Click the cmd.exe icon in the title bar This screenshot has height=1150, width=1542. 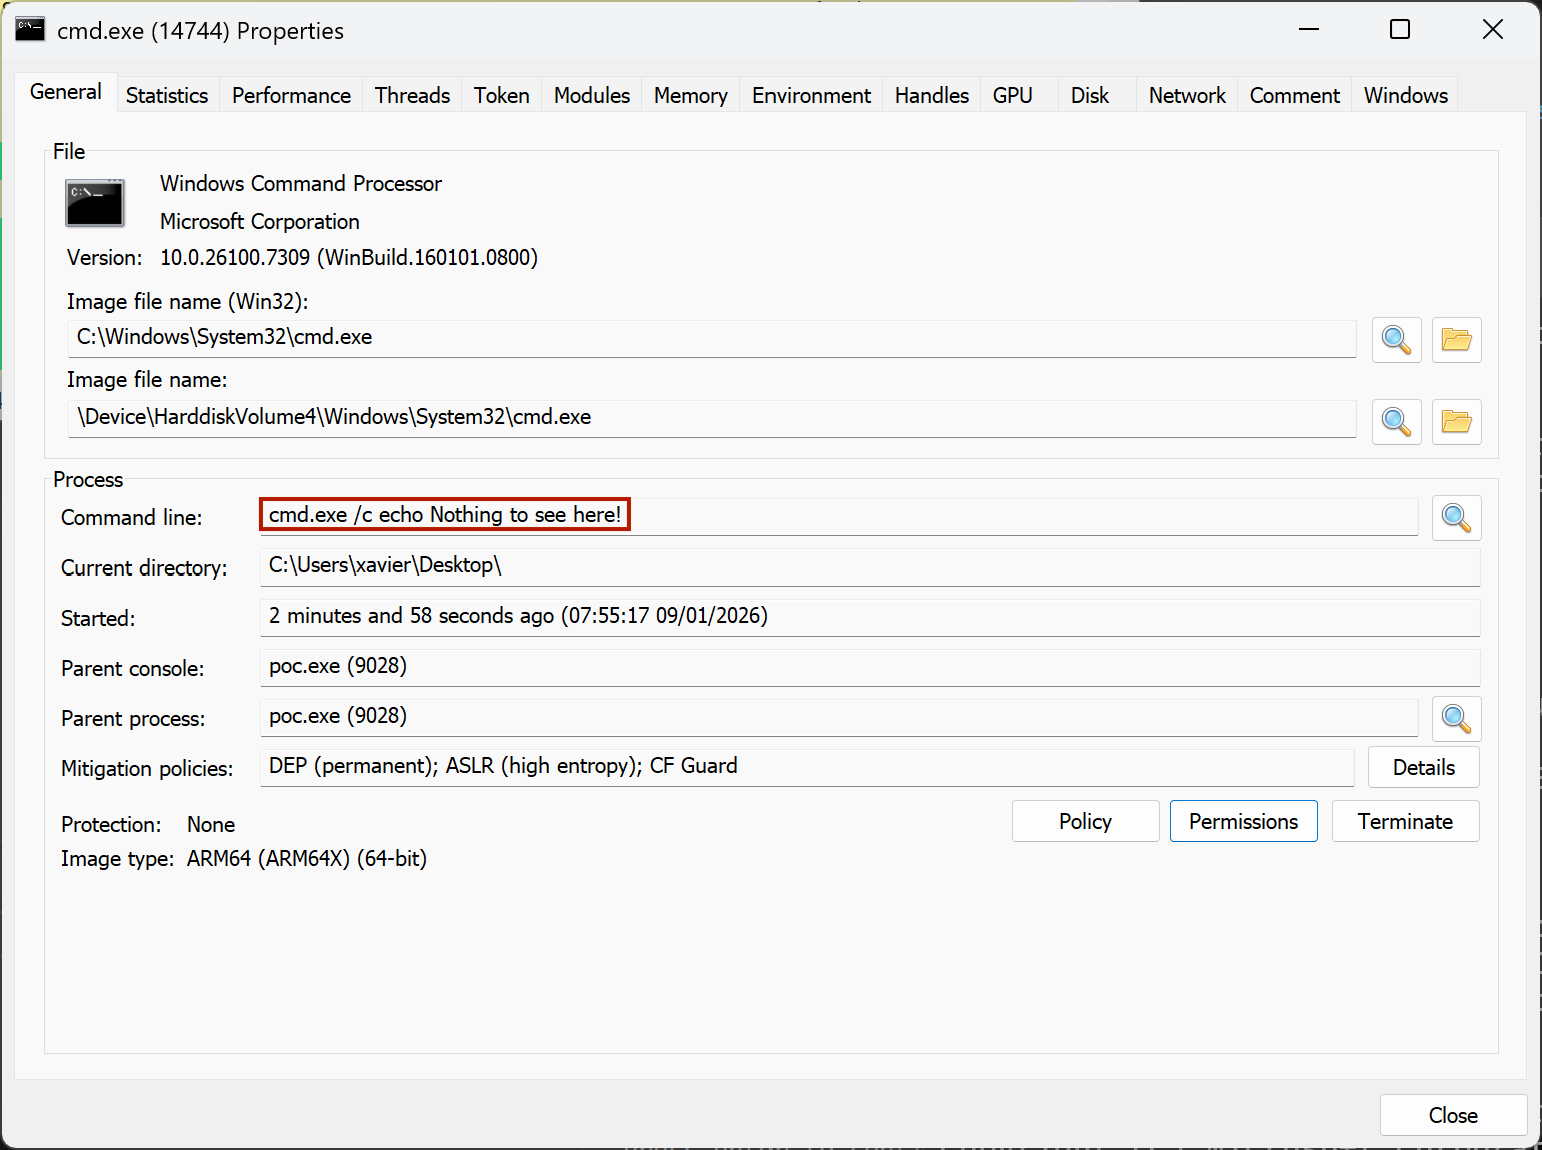(30, 29)
